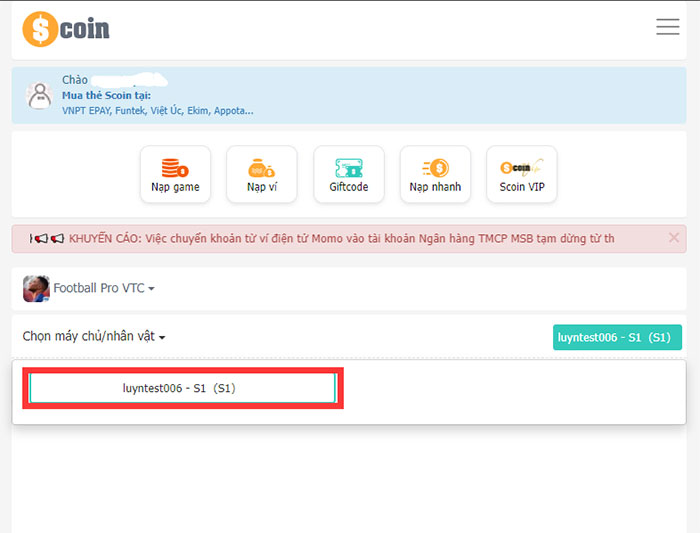Click the teal luyntest006 - S1 badge
This screenshot has width=700, height=533.
coord(616,337)
